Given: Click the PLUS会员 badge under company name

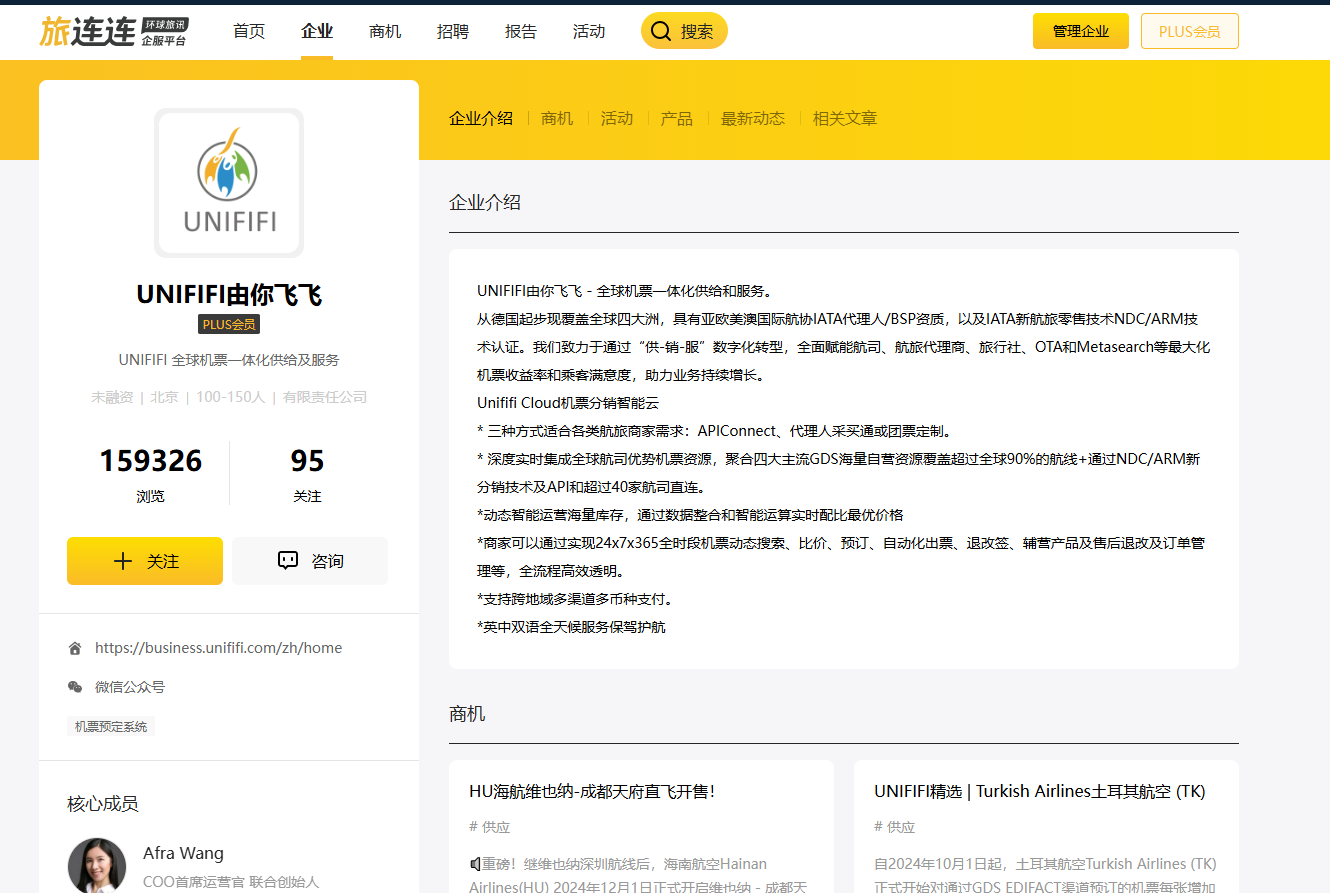Looking at the screenshot, I should pos(229,324).
